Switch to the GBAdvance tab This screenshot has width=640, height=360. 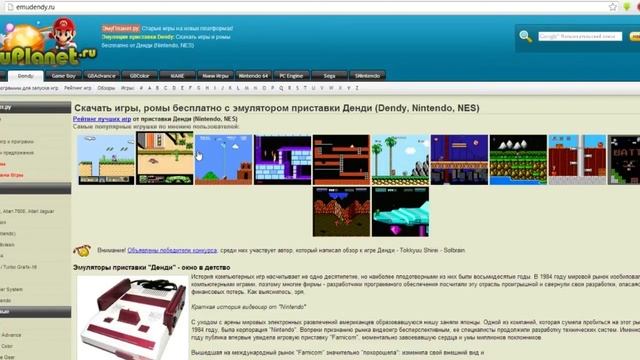101,76
